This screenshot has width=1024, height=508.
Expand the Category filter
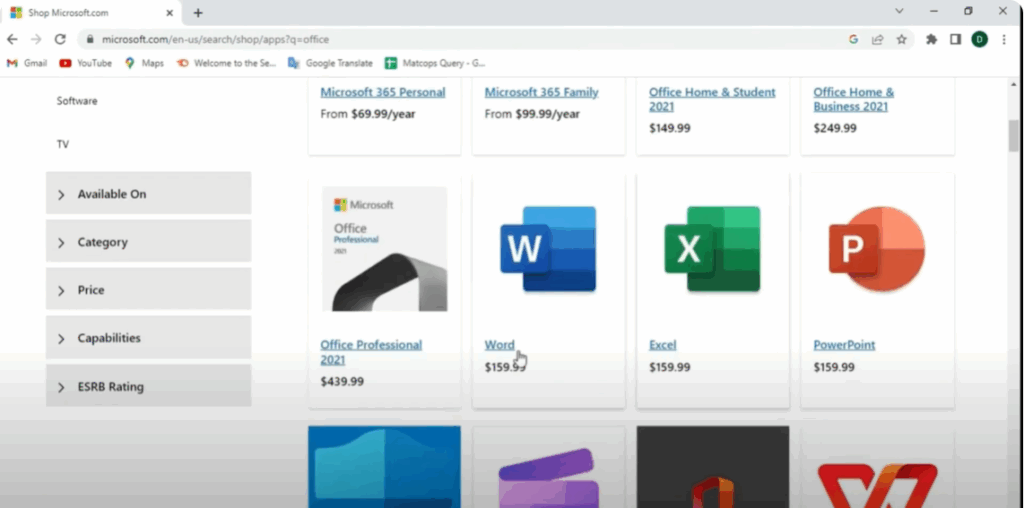(x=148, y=242)
